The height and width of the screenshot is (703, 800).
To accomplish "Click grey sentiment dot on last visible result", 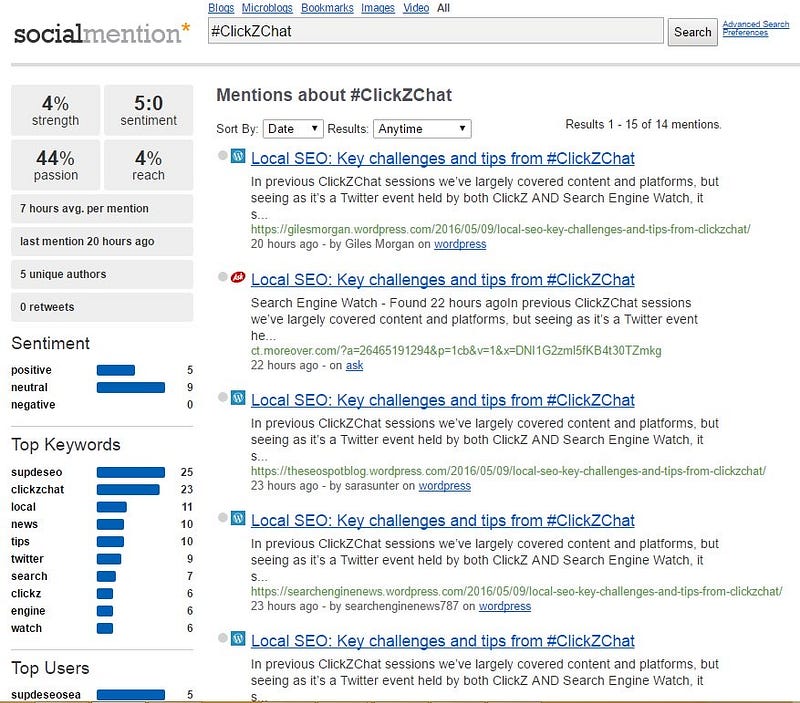I will (222, 638).
